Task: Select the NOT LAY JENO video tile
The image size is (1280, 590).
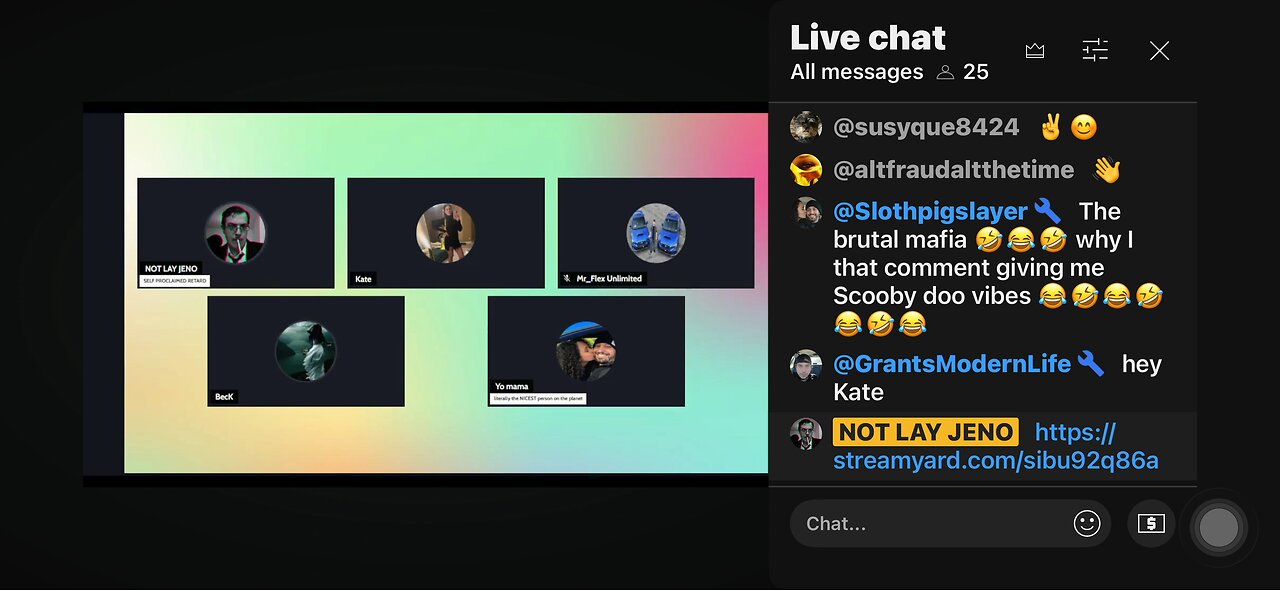Action: click(236, 233)
